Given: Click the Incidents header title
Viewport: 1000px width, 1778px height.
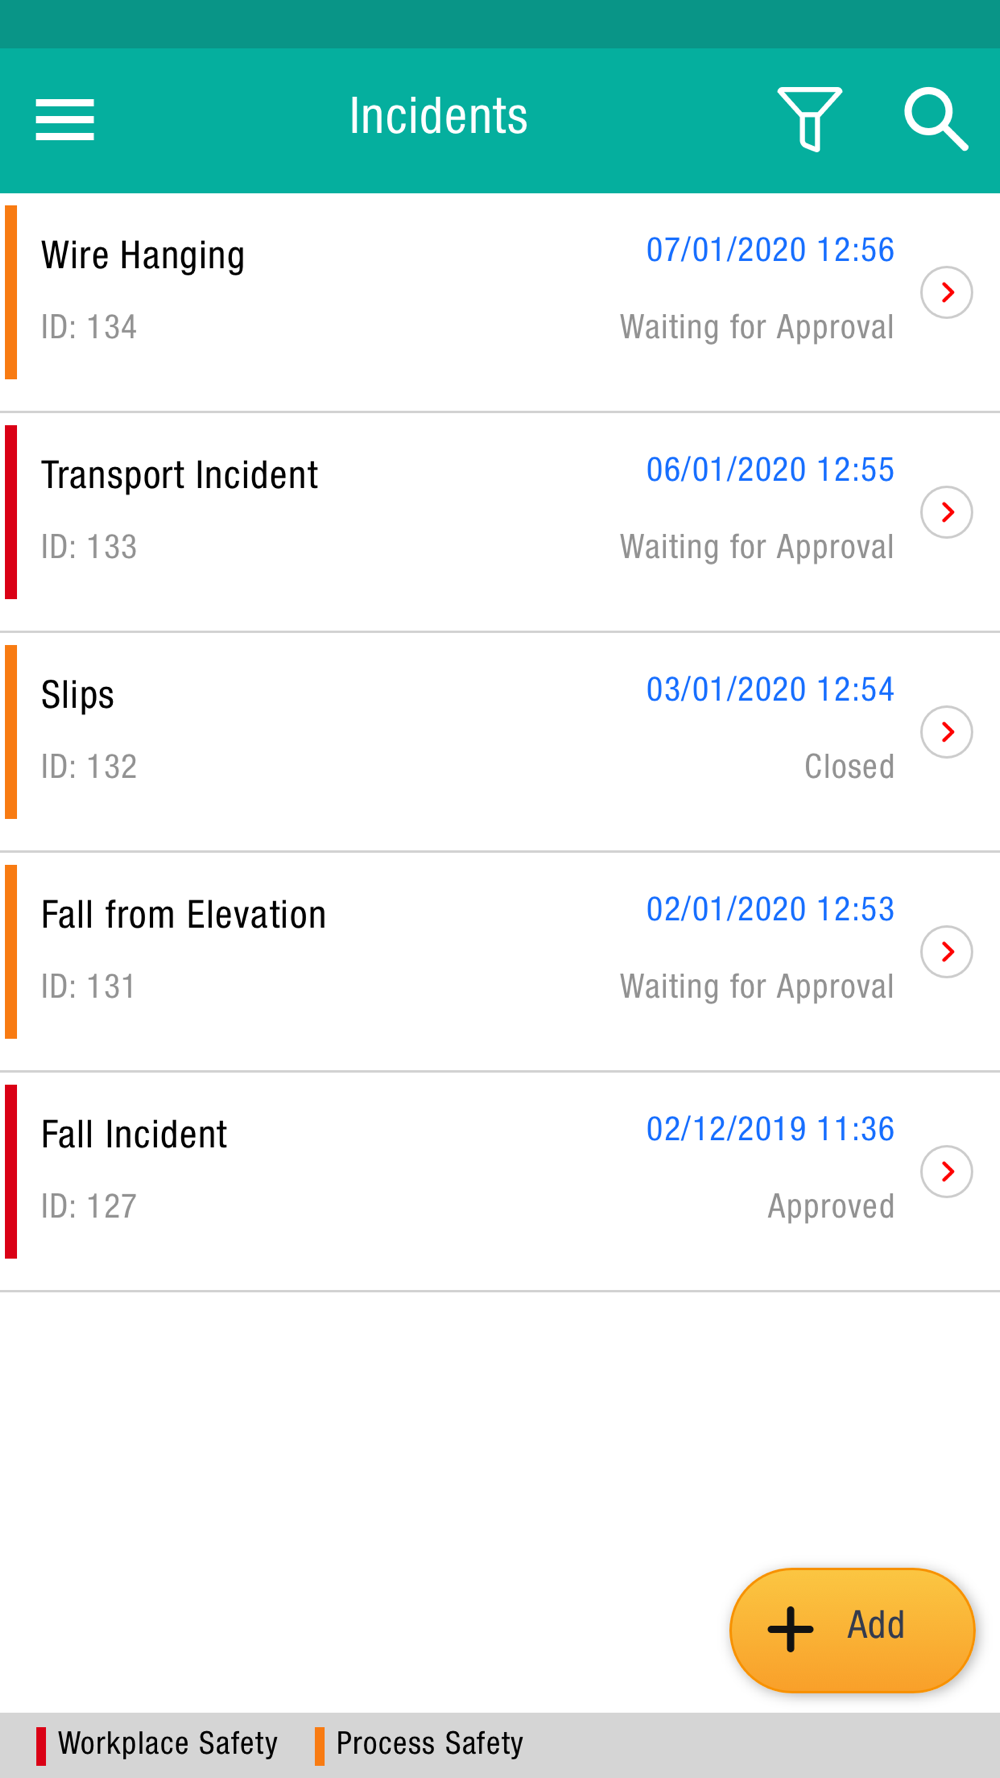Looking at the screenshot, I should coord(438,116).
